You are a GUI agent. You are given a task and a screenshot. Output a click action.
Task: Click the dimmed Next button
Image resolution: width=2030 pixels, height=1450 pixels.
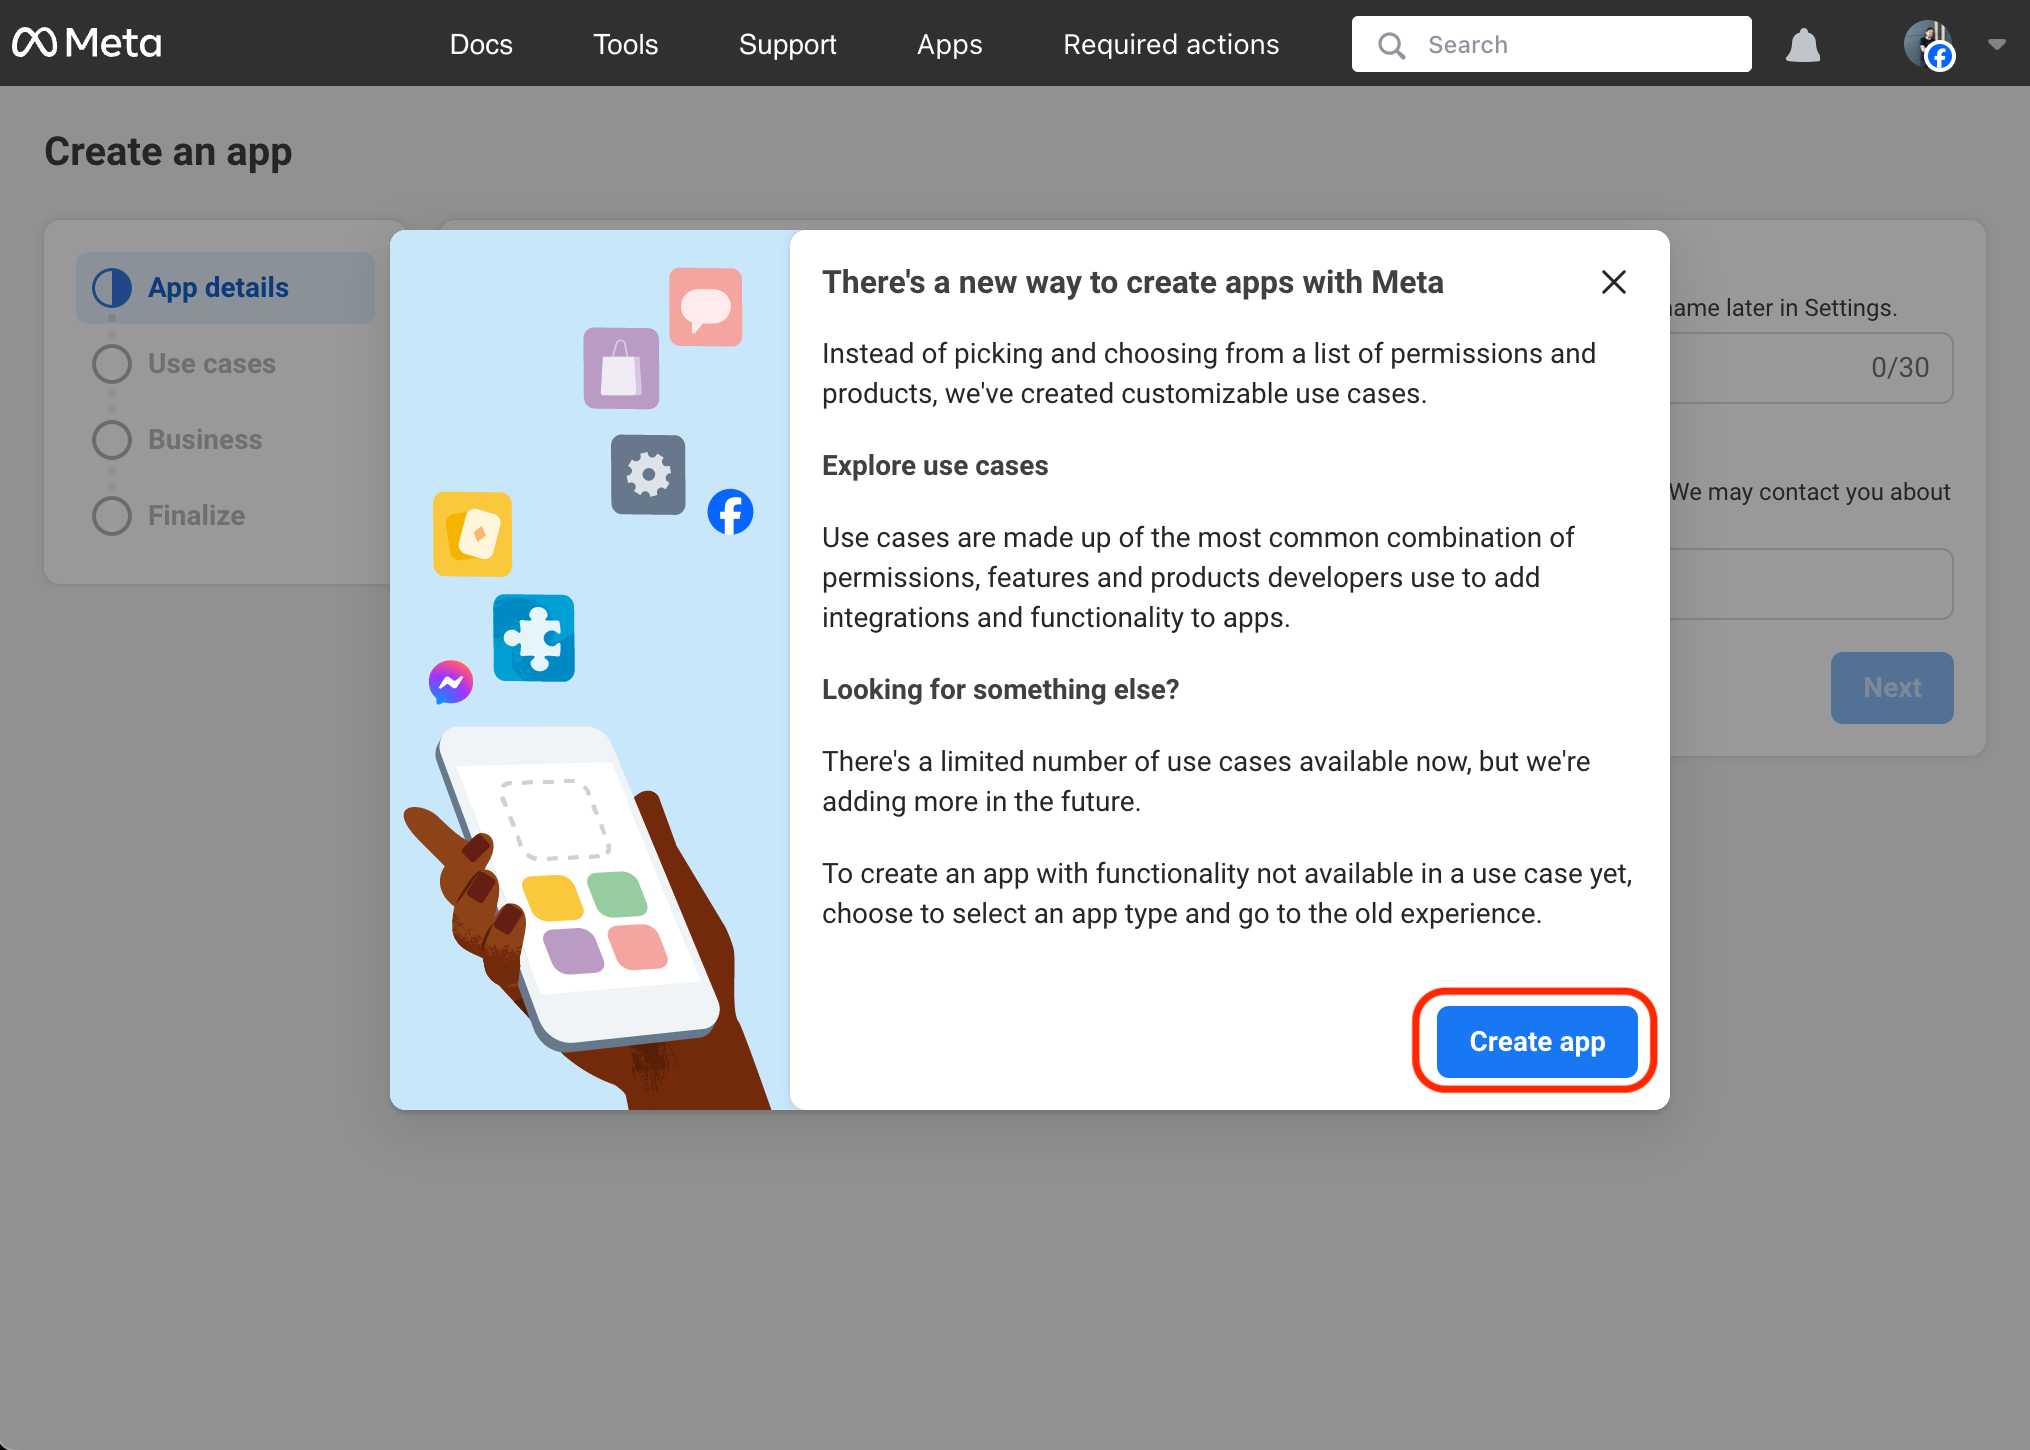pos(1891,688)
